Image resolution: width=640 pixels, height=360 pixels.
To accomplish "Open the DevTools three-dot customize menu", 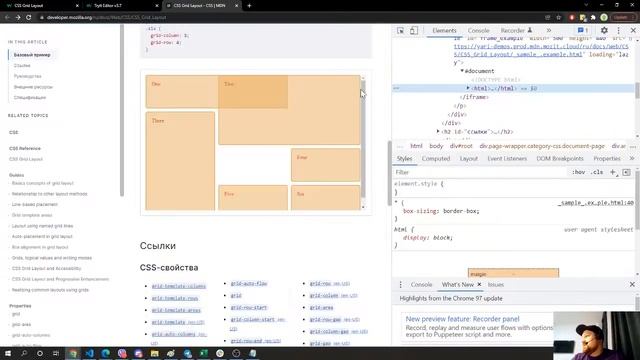I will click(618, 31).
